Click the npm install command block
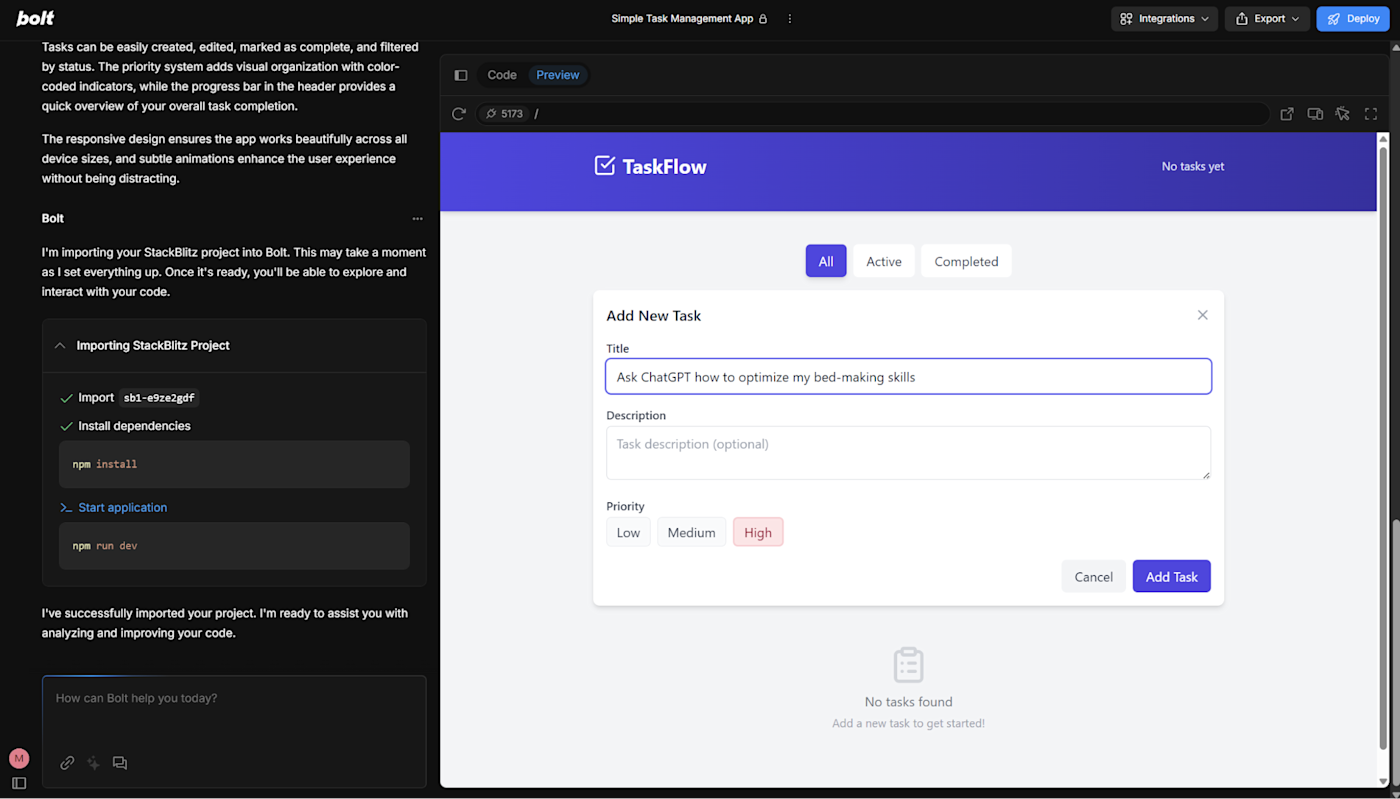 coord(234,464)
